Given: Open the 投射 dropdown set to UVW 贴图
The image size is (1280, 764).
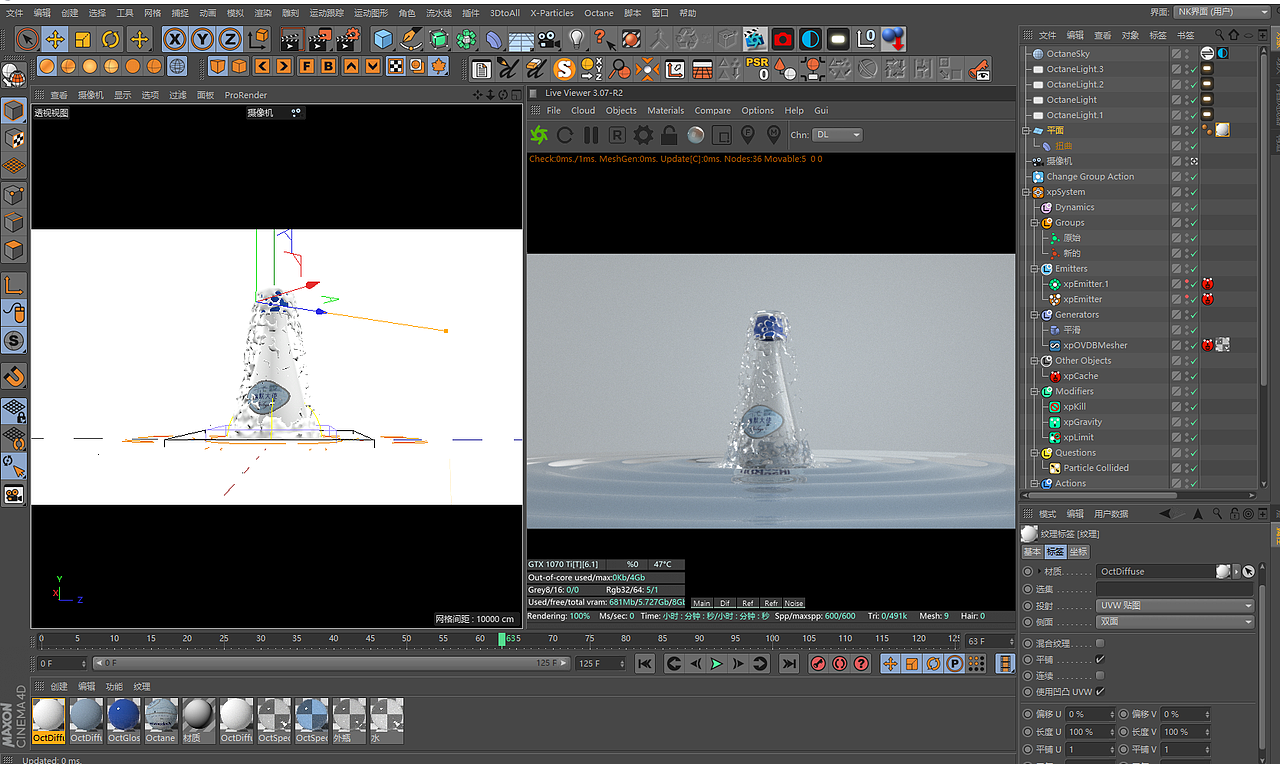Looking at the screenshot, I should pos(1175,605).
